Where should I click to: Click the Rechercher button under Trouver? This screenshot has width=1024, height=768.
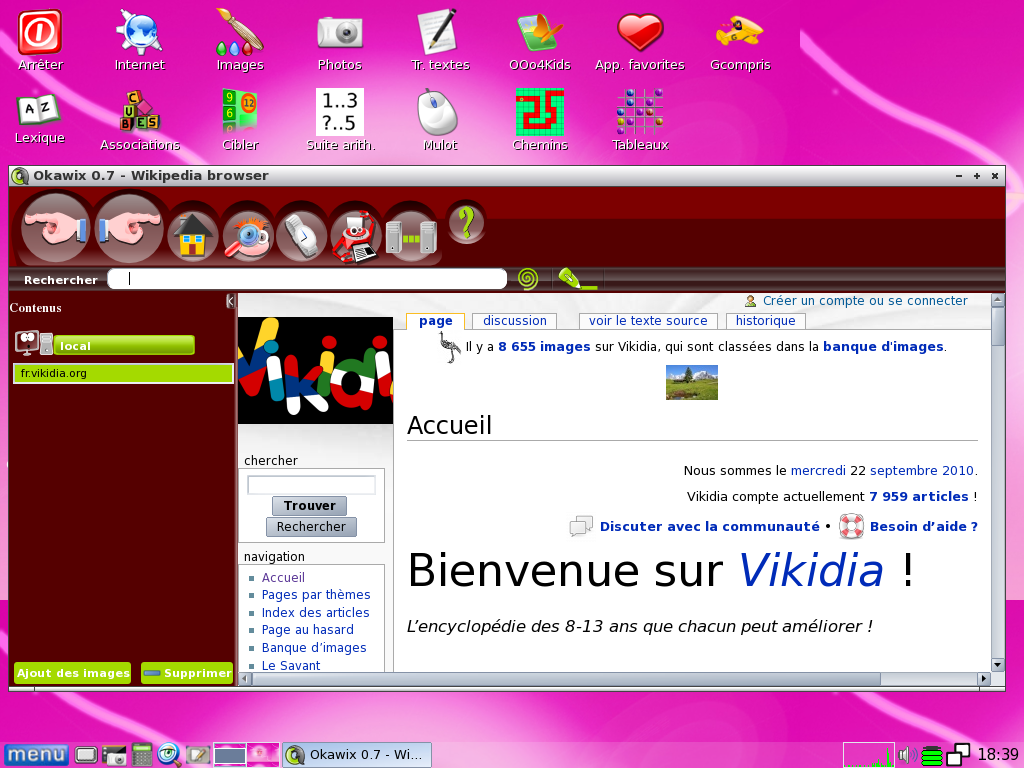point(311,526)
